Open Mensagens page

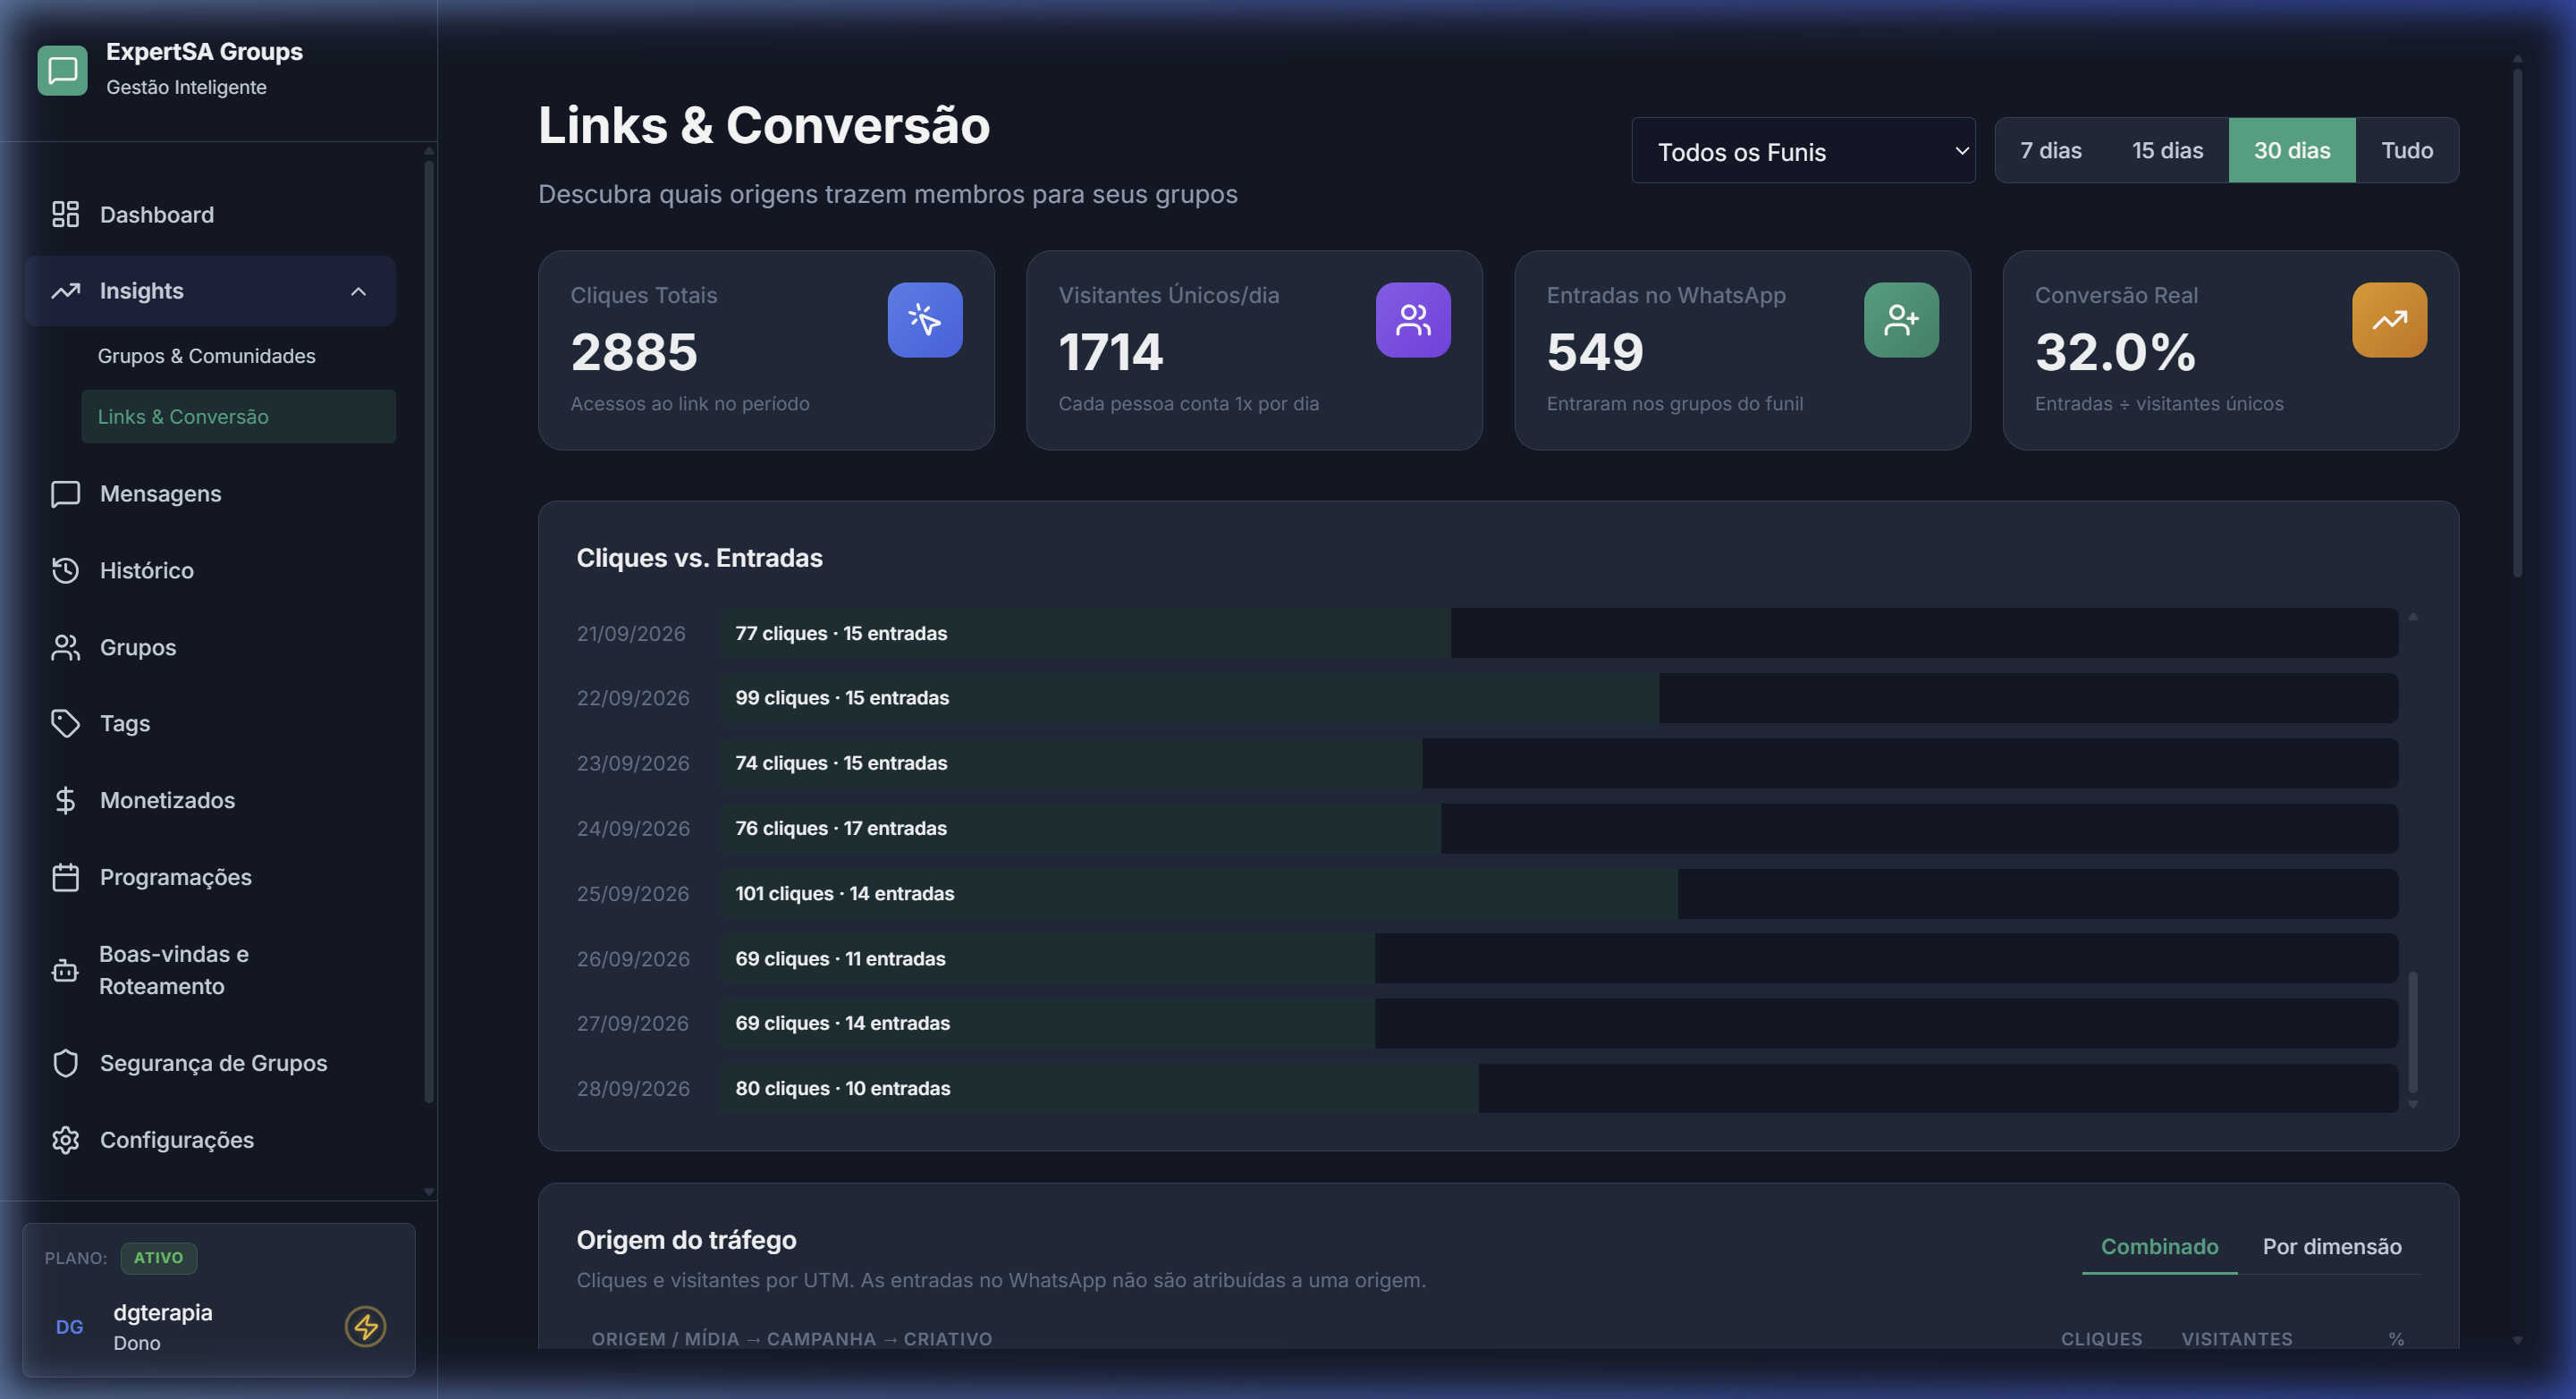[x=210, y=494]
